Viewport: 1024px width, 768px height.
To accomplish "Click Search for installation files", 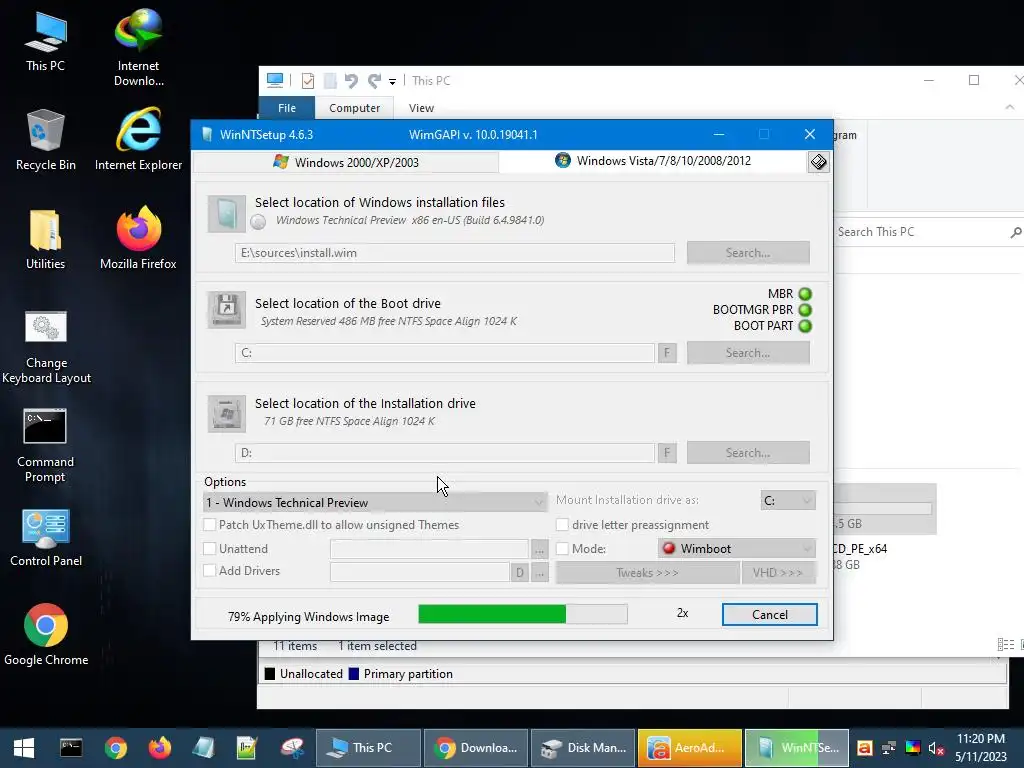I will [x=748, y=253].
